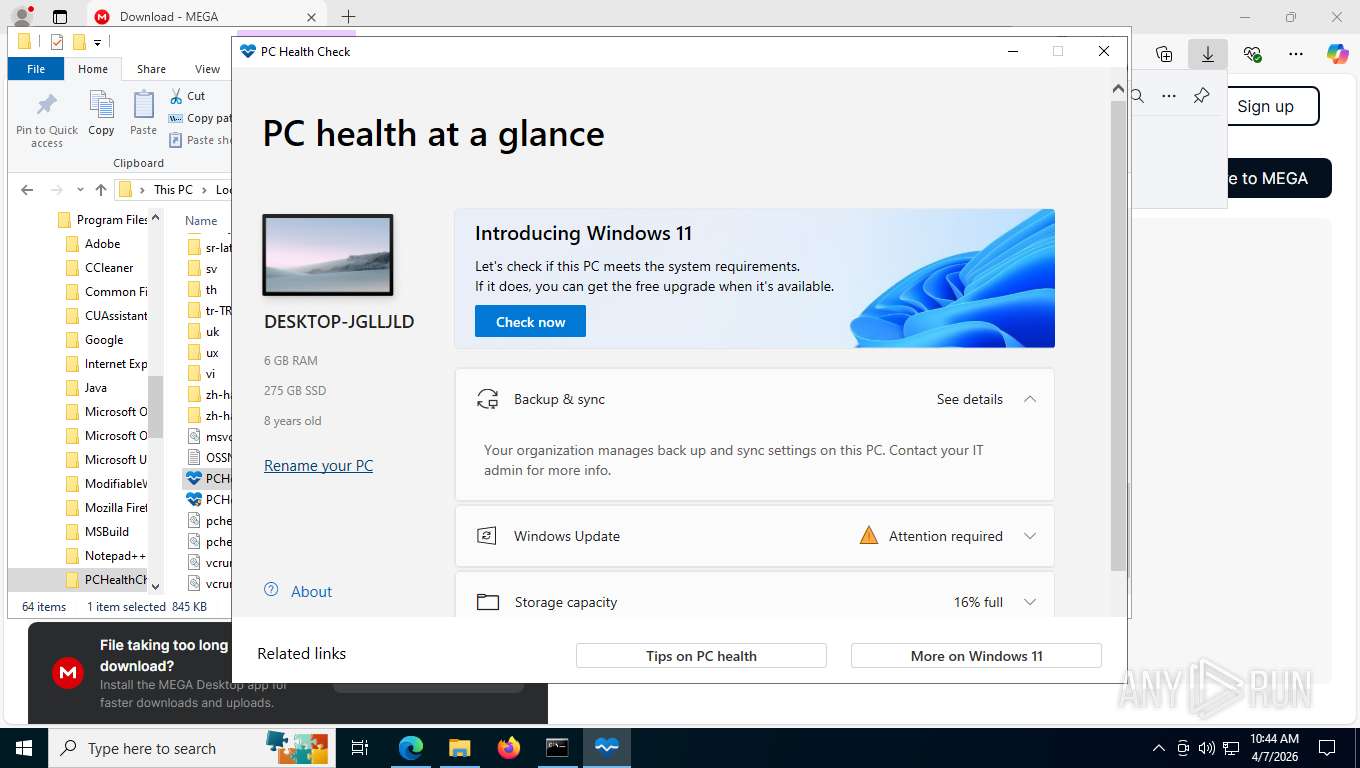The width and height of the screenshot is (1360, 768).
Task: Select the Adobe folder in tree
Action: (102, 243)
